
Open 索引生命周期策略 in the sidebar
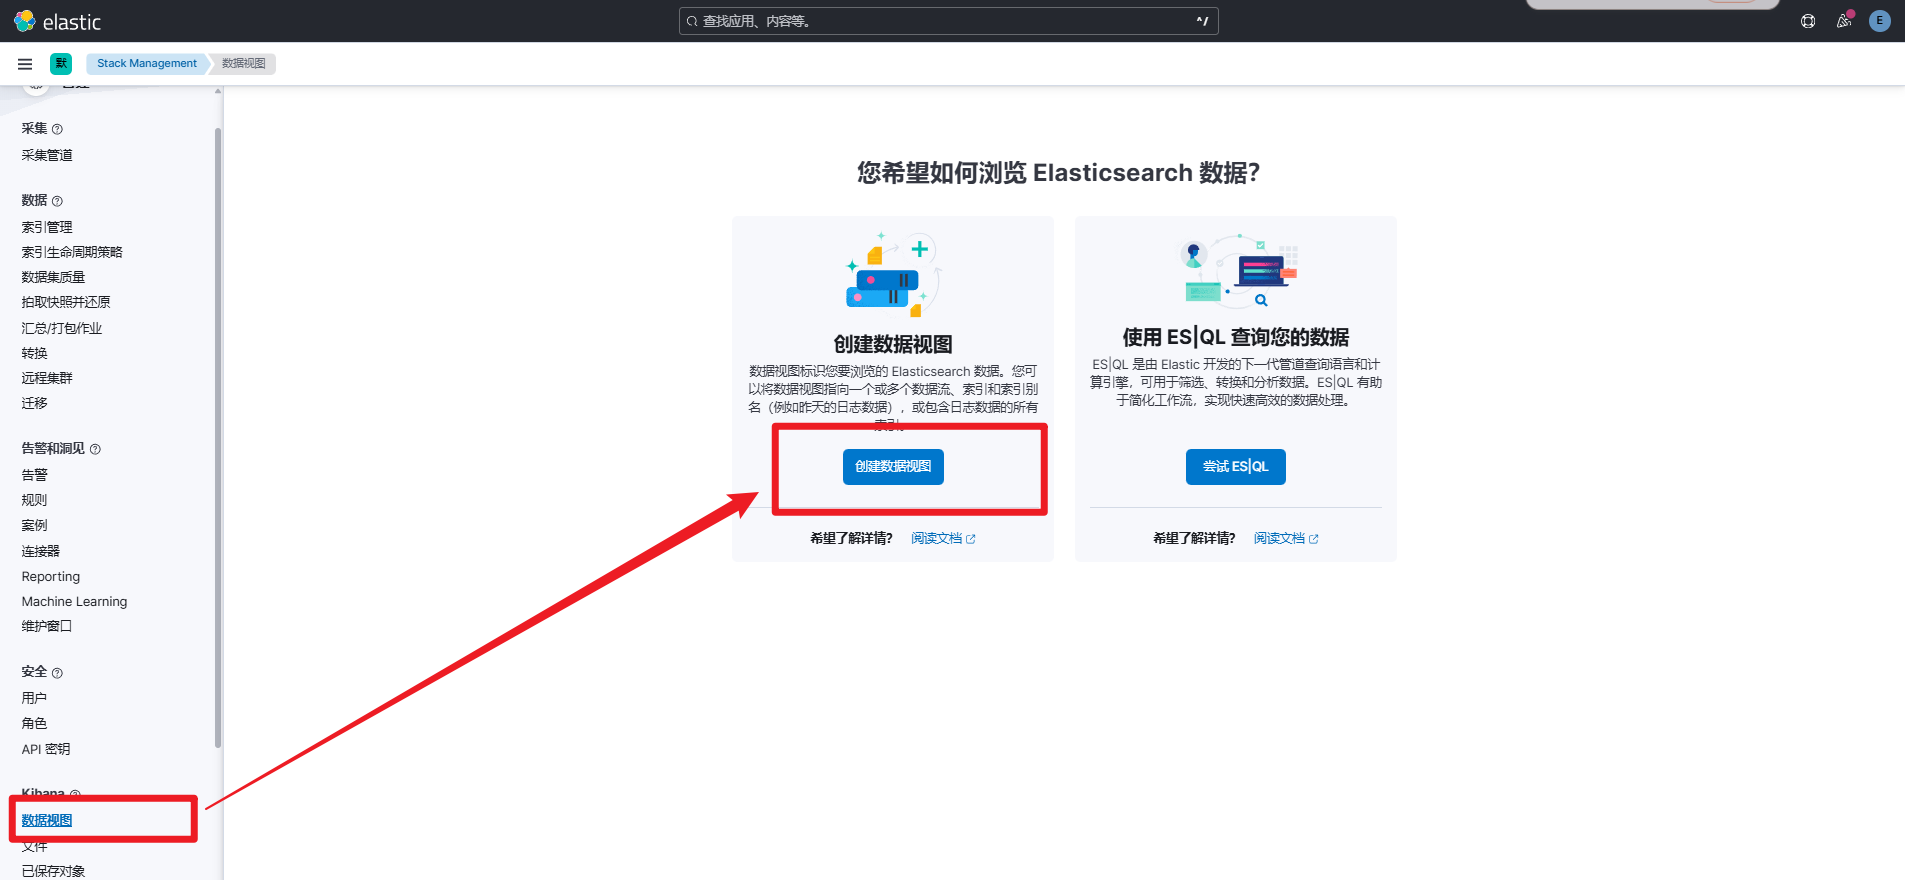pyautogui.click(x=72, y=252)
